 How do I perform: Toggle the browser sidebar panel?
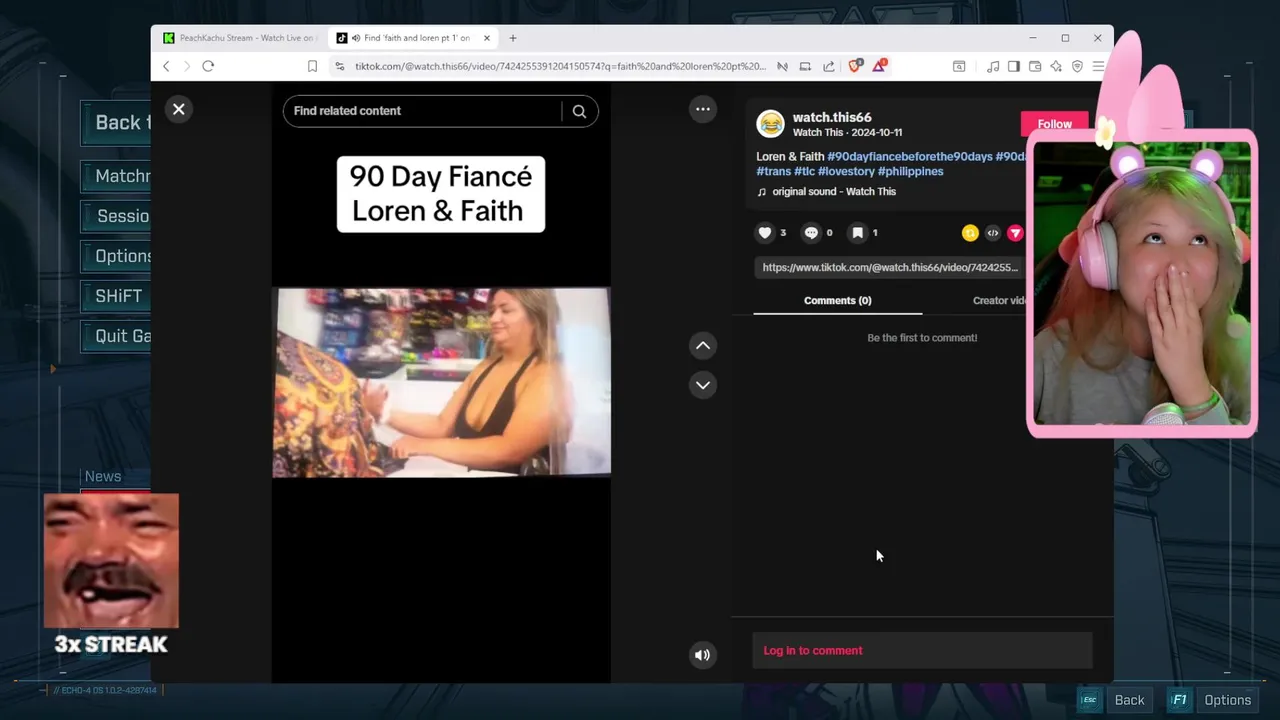pyautogui.click(x=1013, y=66)
